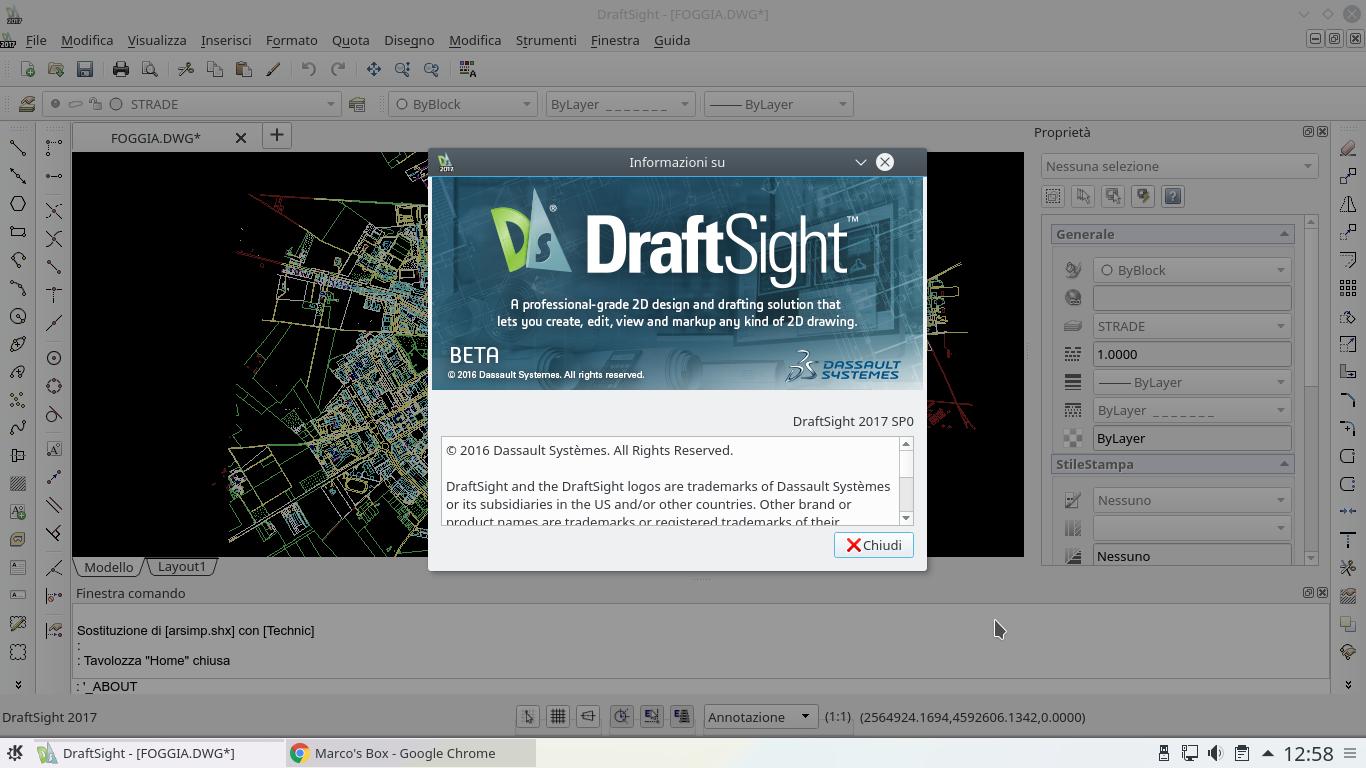Click the clock showing 12:58
The width and height of the screenshot is (1366, 768).
(1307, 753)
